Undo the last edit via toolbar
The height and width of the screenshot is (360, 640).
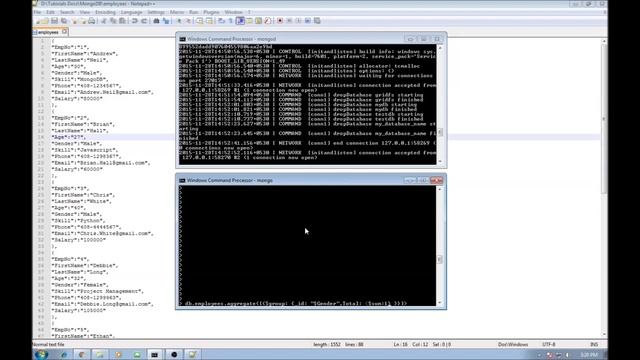tap(134, 21)
